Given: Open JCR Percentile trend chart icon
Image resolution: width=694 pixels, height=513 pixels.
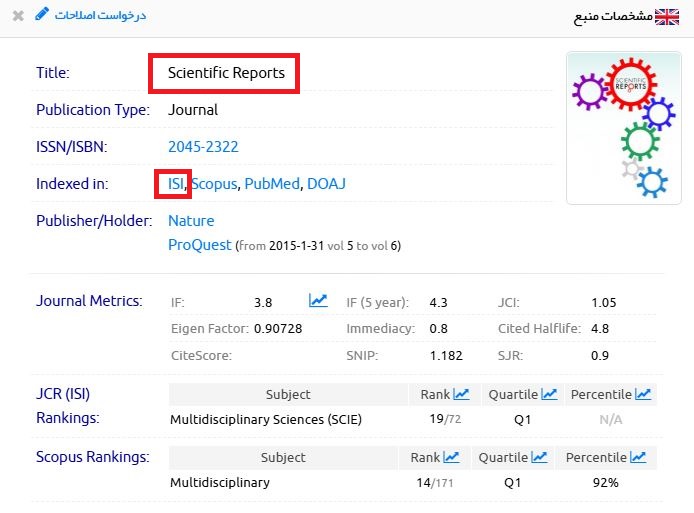Looking at the screenshot, I should tap(643, 395).
